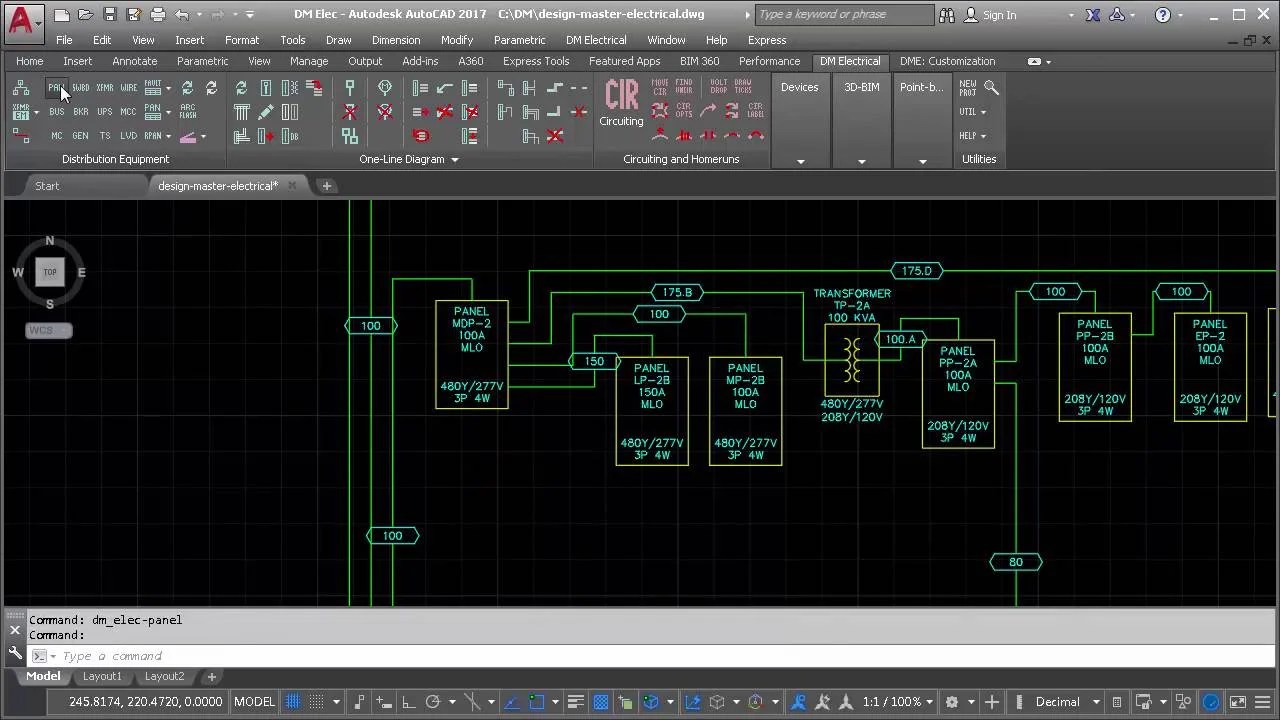
Task: Toggle the drawing grid display
Action: (x=293, y=702)
